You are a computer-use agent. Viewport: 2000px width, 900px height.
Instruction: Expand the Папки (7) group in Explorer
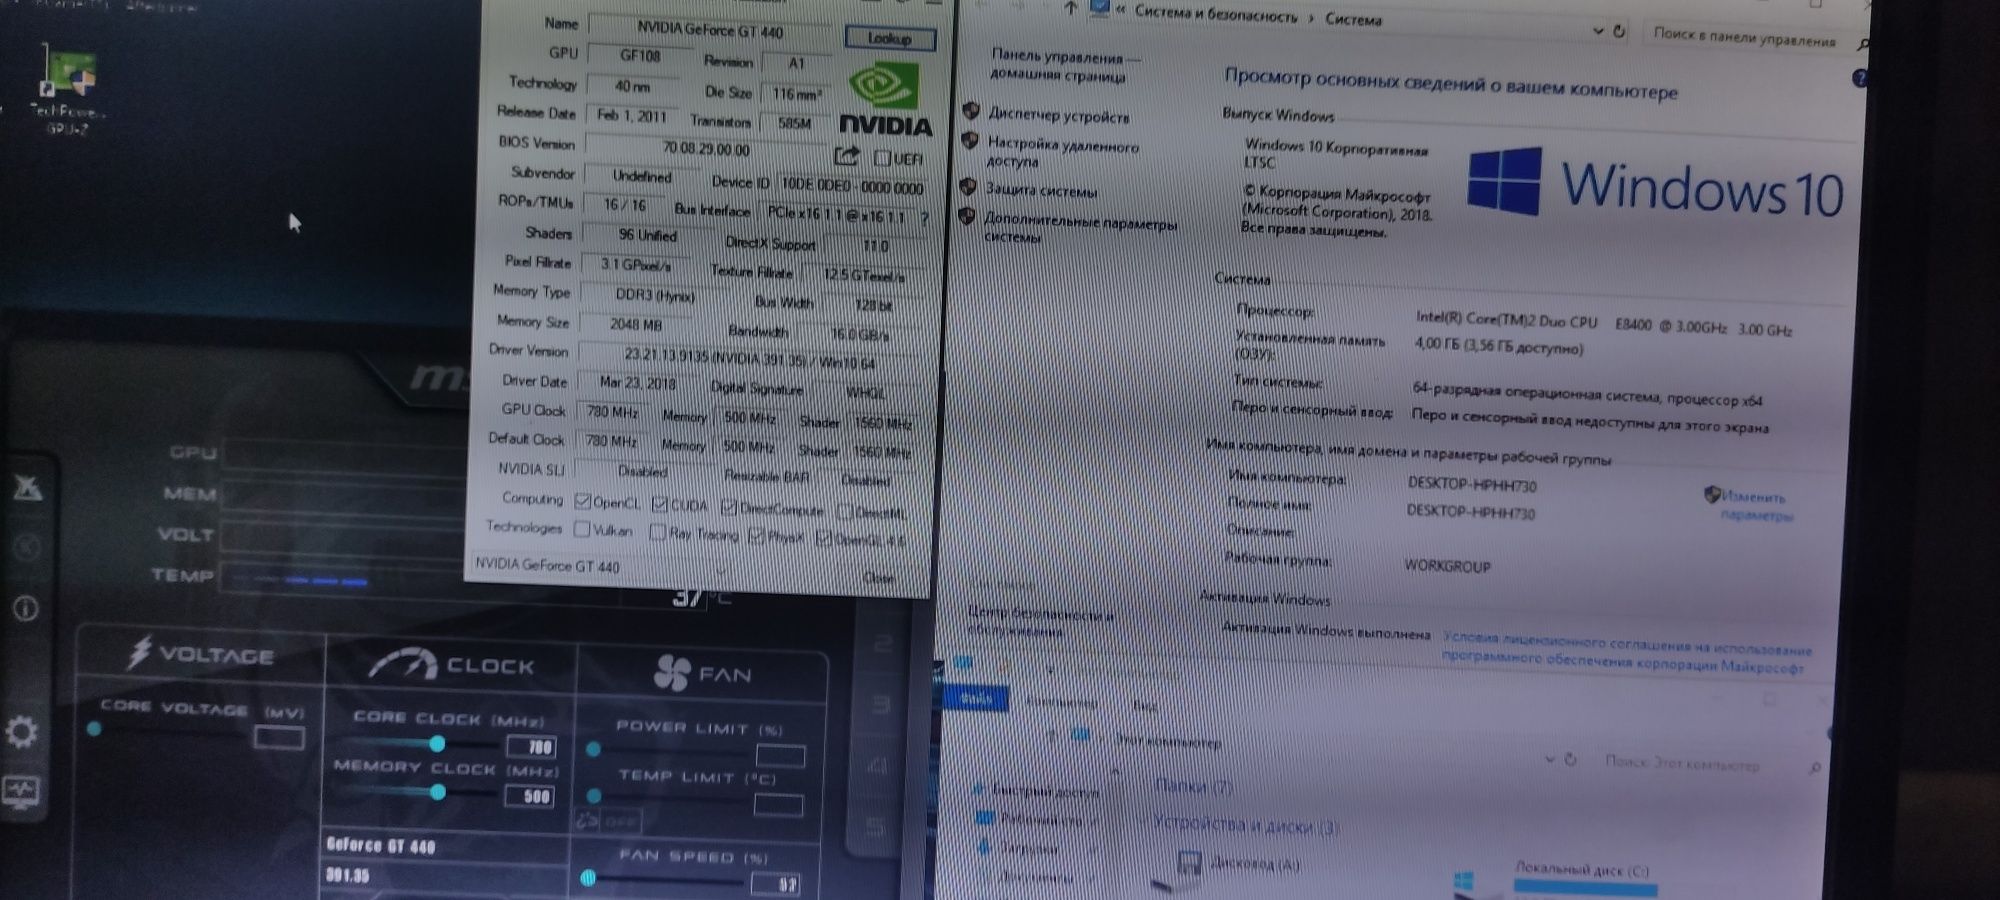click(x=1194, y=787)
